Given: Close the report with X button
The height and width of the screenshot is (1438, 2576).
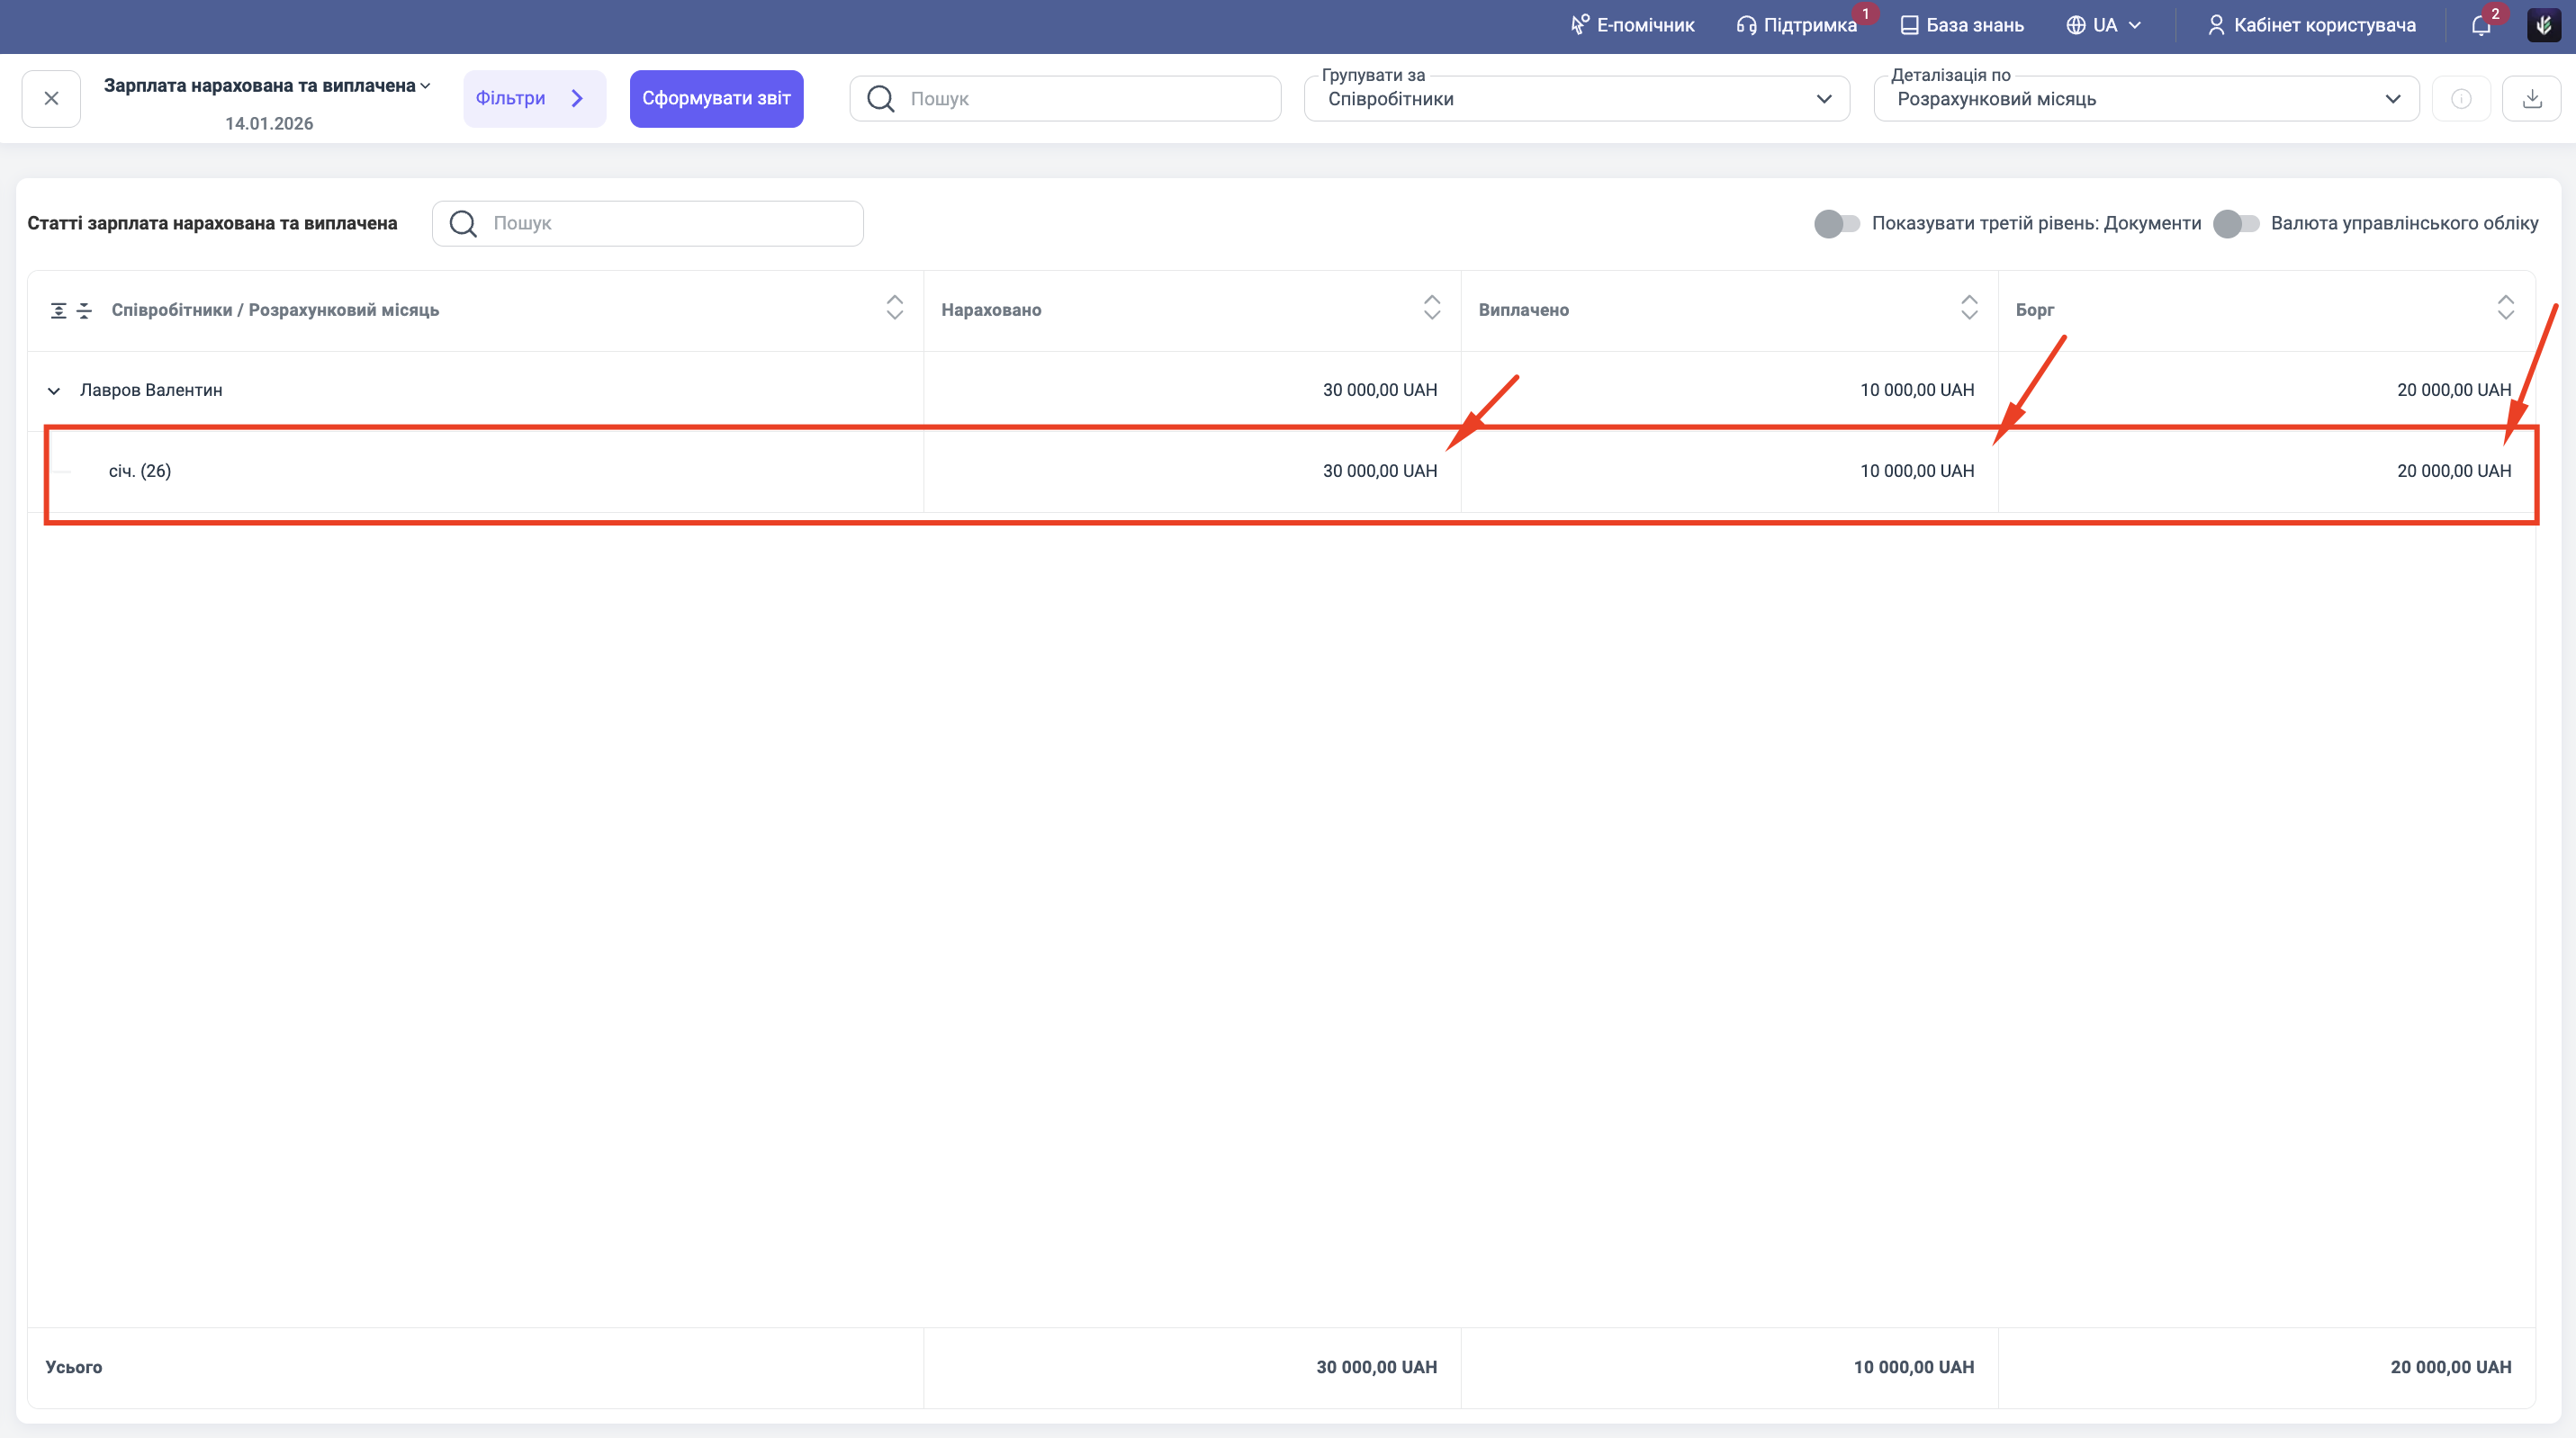Looking at the screenshot, I should click(51, 98).
